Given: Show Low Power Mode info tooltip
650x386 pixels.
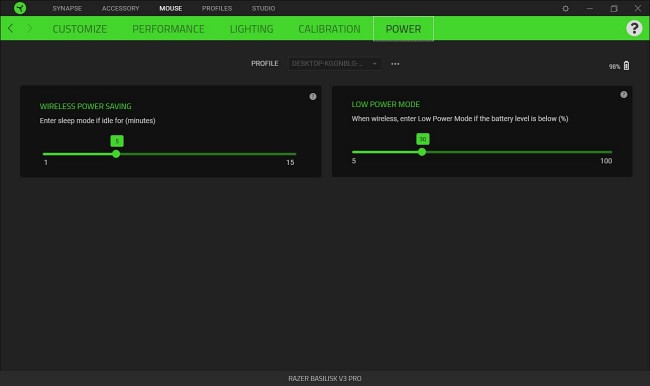Looking at the screenshot, I should click(623, 95).
